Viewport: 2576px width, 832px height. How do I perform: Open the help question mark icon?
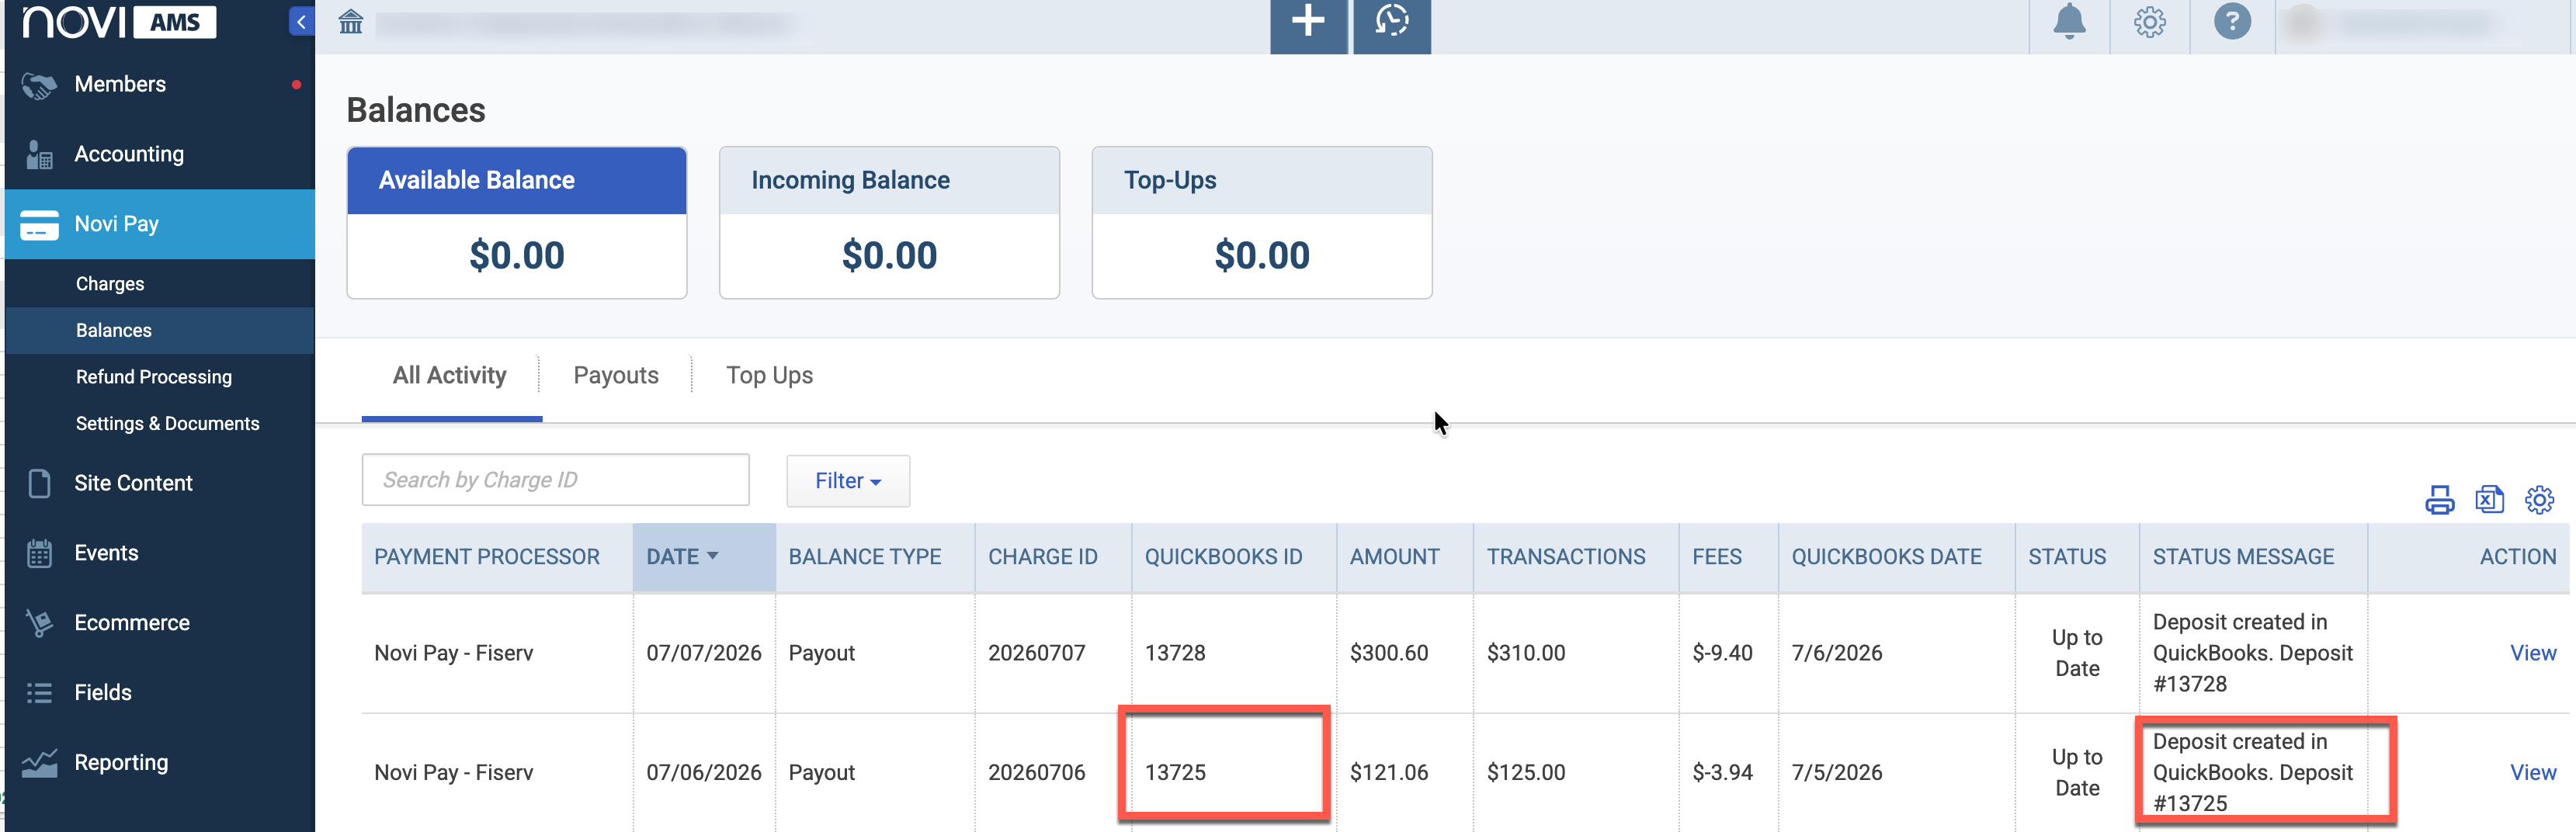2232,22
